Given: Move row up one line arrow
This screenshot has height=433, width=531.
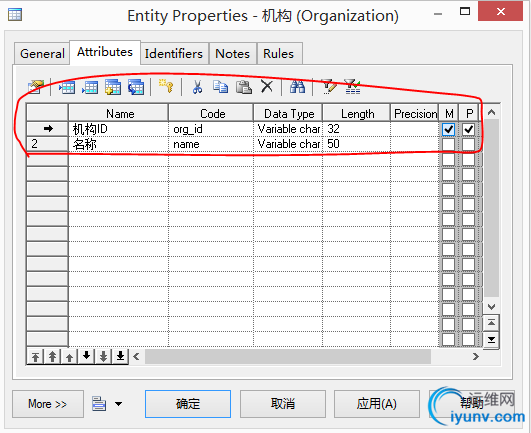Looking at the screenshot, I should click(69, 356).
